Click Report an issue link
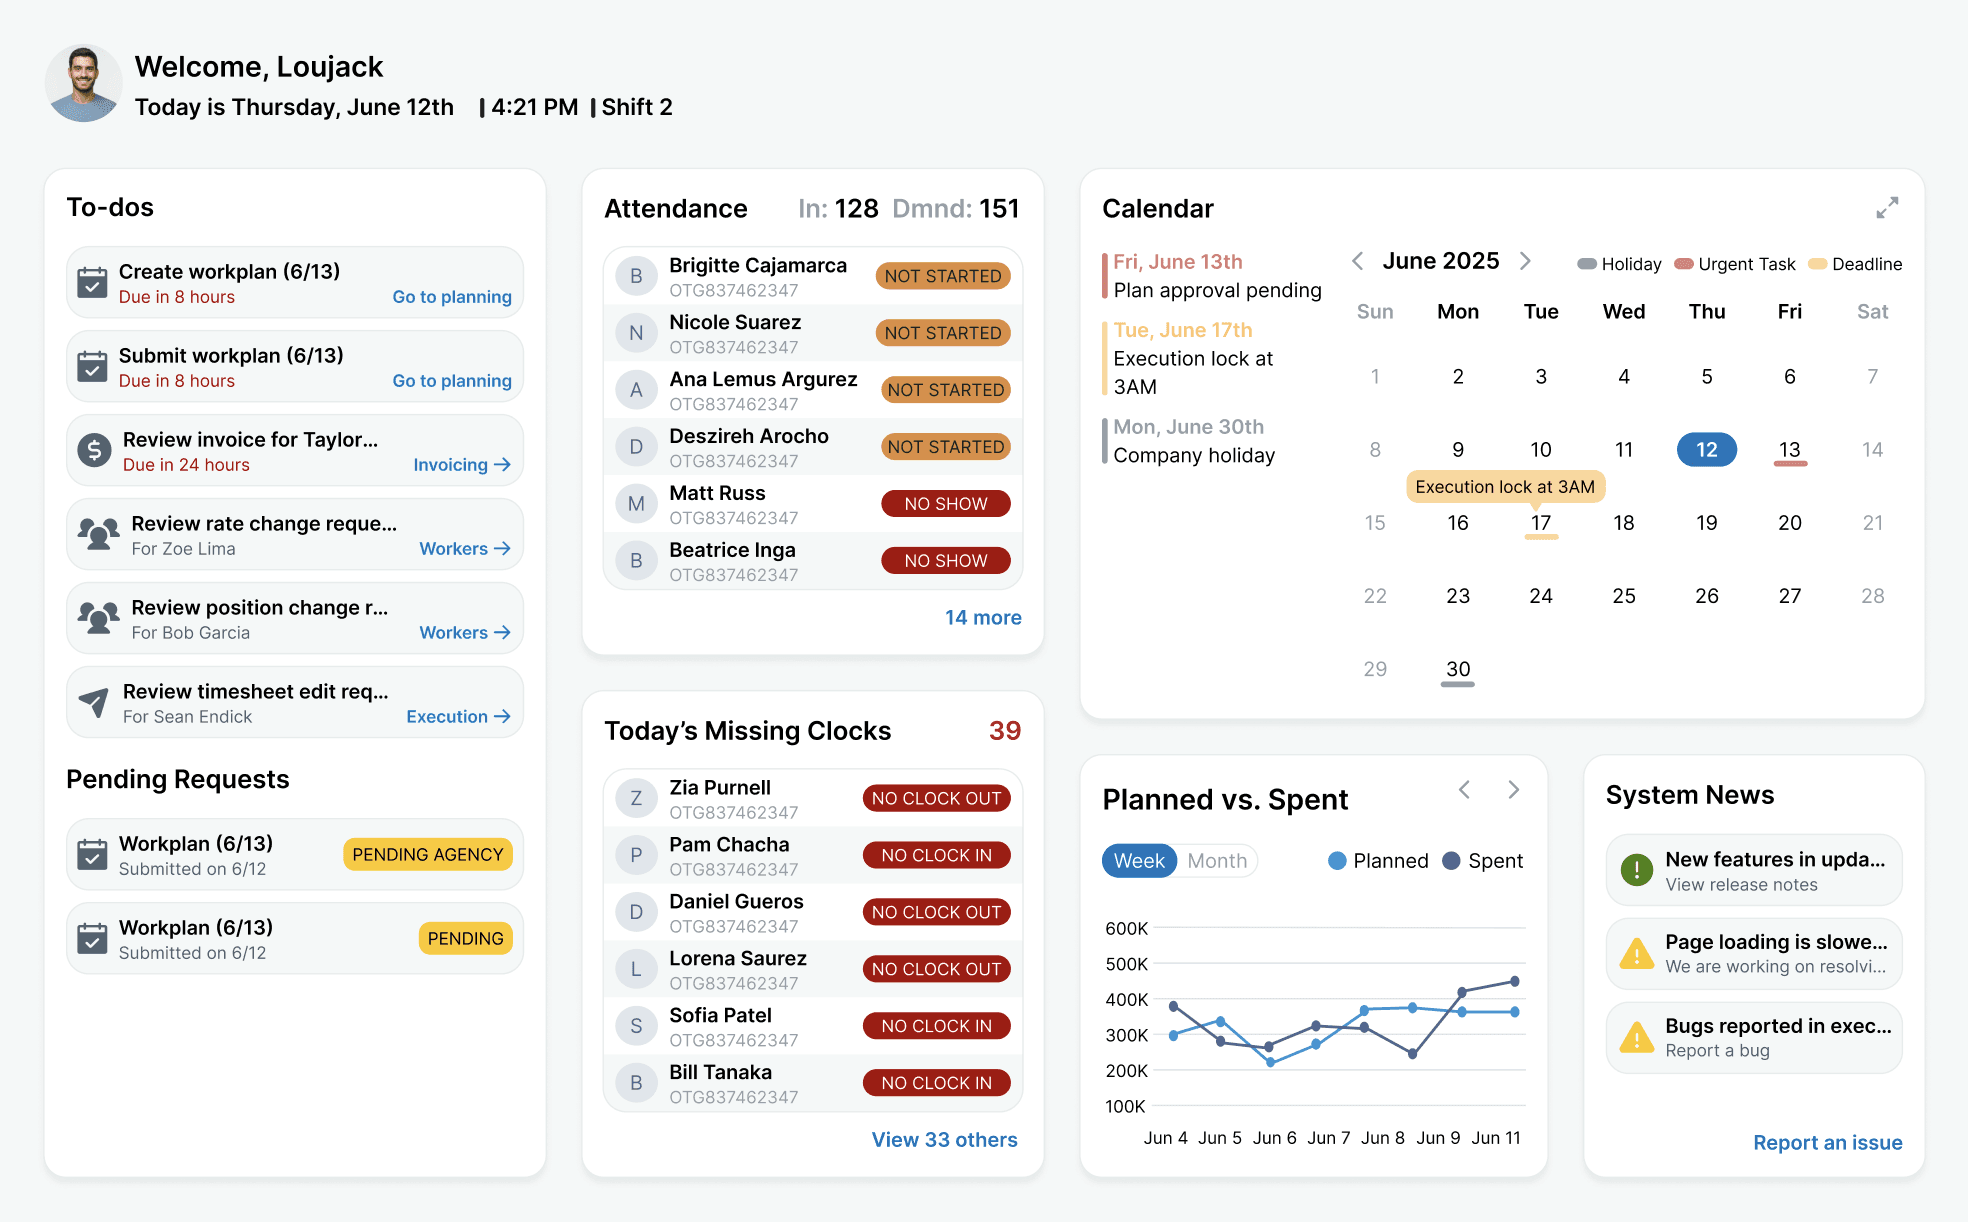Viewport: 1968px width, 1222px height. [x=1827, y=1143]
